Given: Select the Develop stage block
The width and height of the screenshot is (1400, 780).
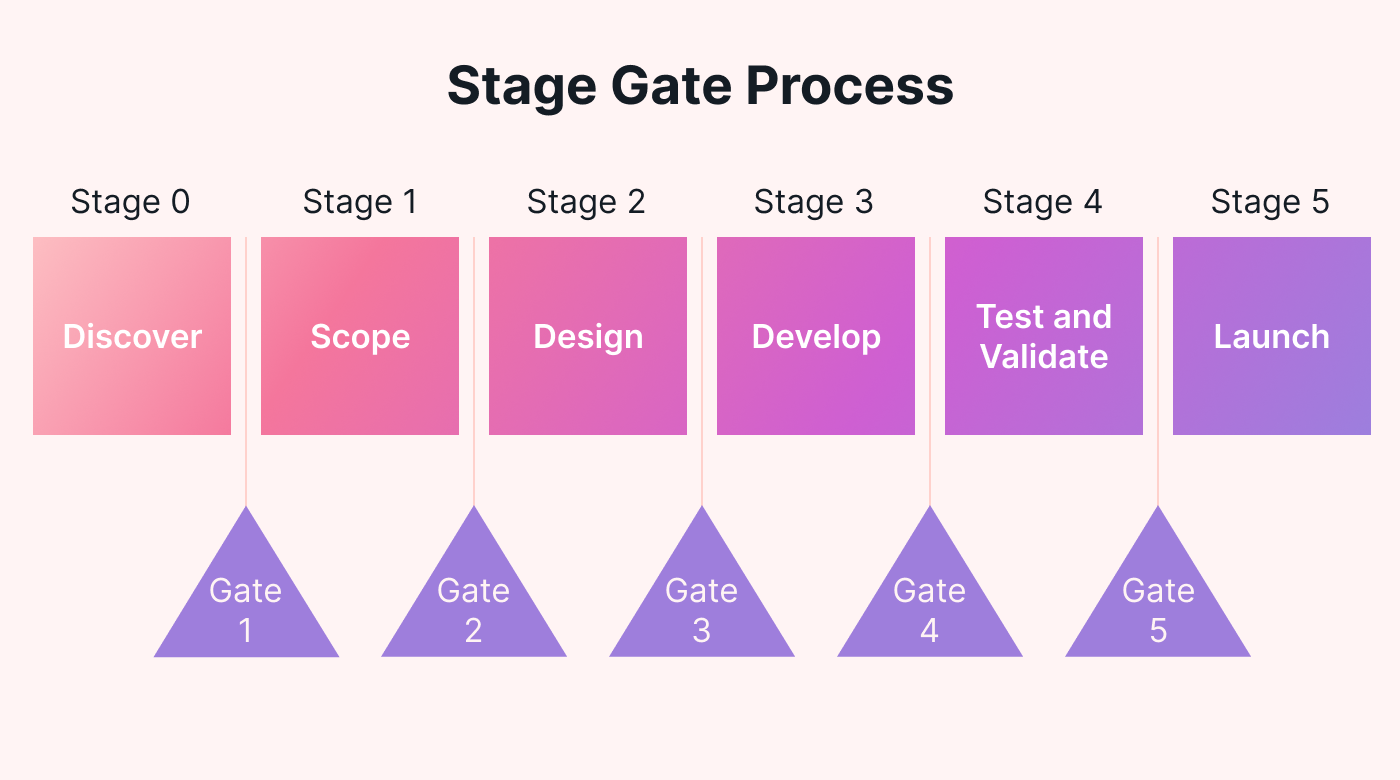Looking at the screenshot, I should coord(816,336).
